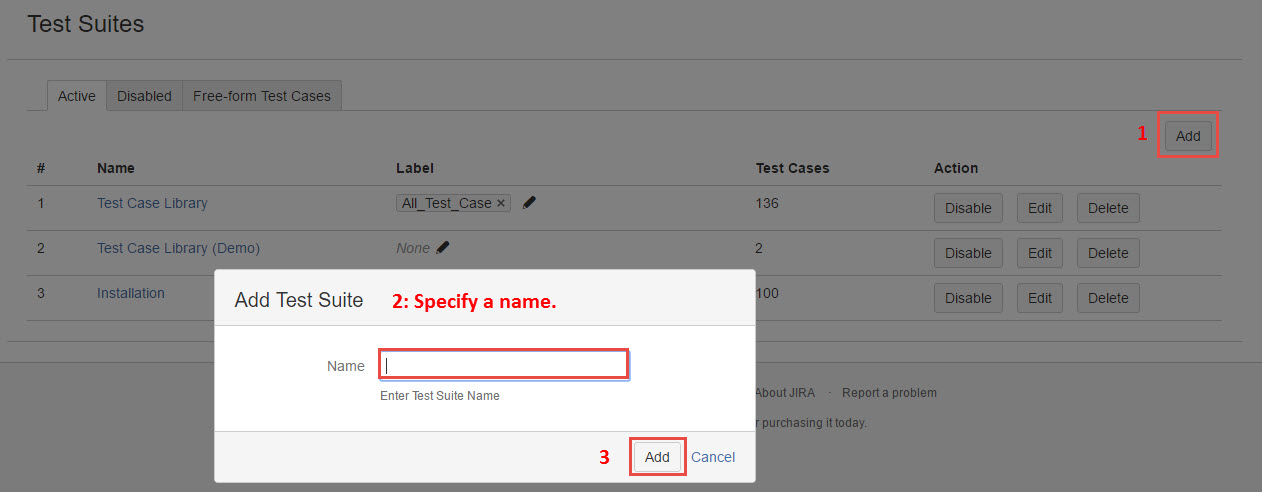The image size is (1262, 492).
Task: Switch to the Disabled tab
Action: pyautogui.click(x=144, y=96)
